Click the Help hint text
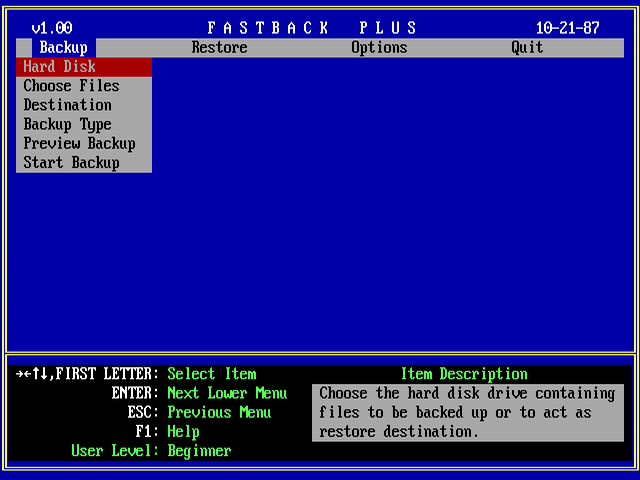This screenshot has width=640, height=480. [183, 431]
